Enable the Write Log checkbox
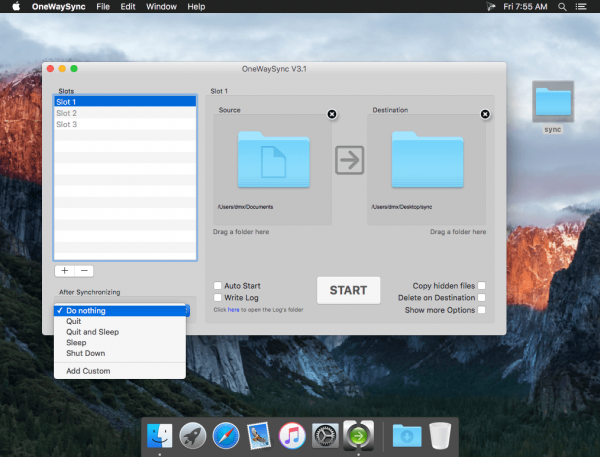The image size is (600, 457). pos(217,297)
